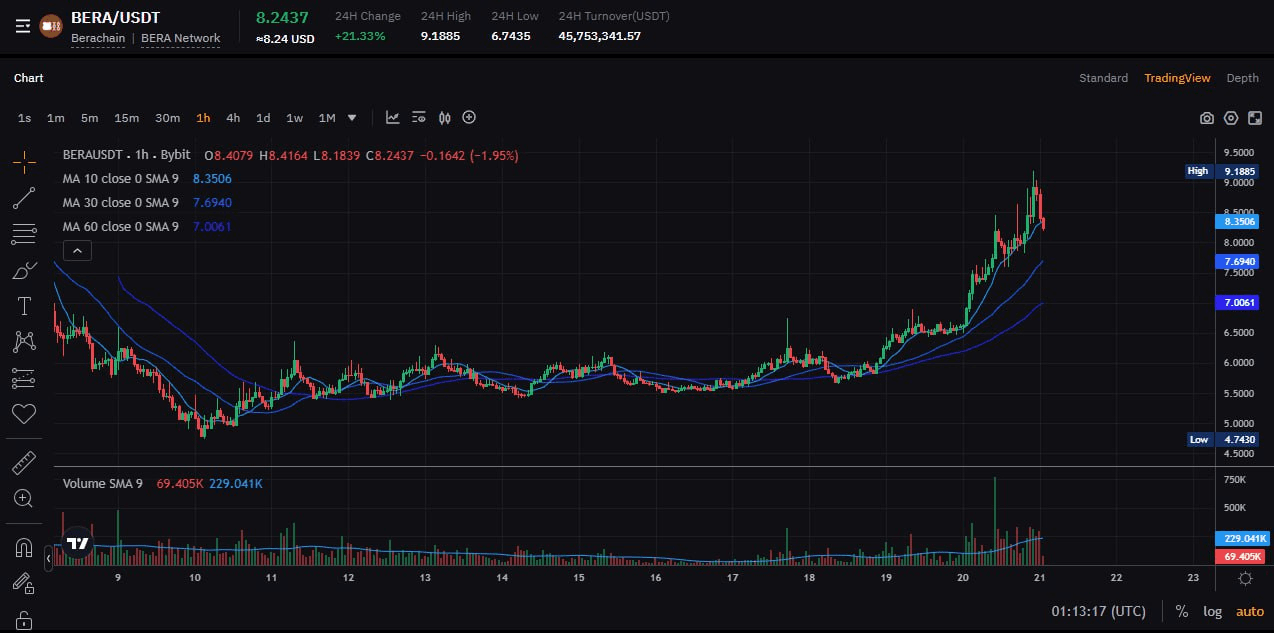Screen dimensions: 1274x633
Task: Select the 30m timeframe
Action: pos(168,118)
